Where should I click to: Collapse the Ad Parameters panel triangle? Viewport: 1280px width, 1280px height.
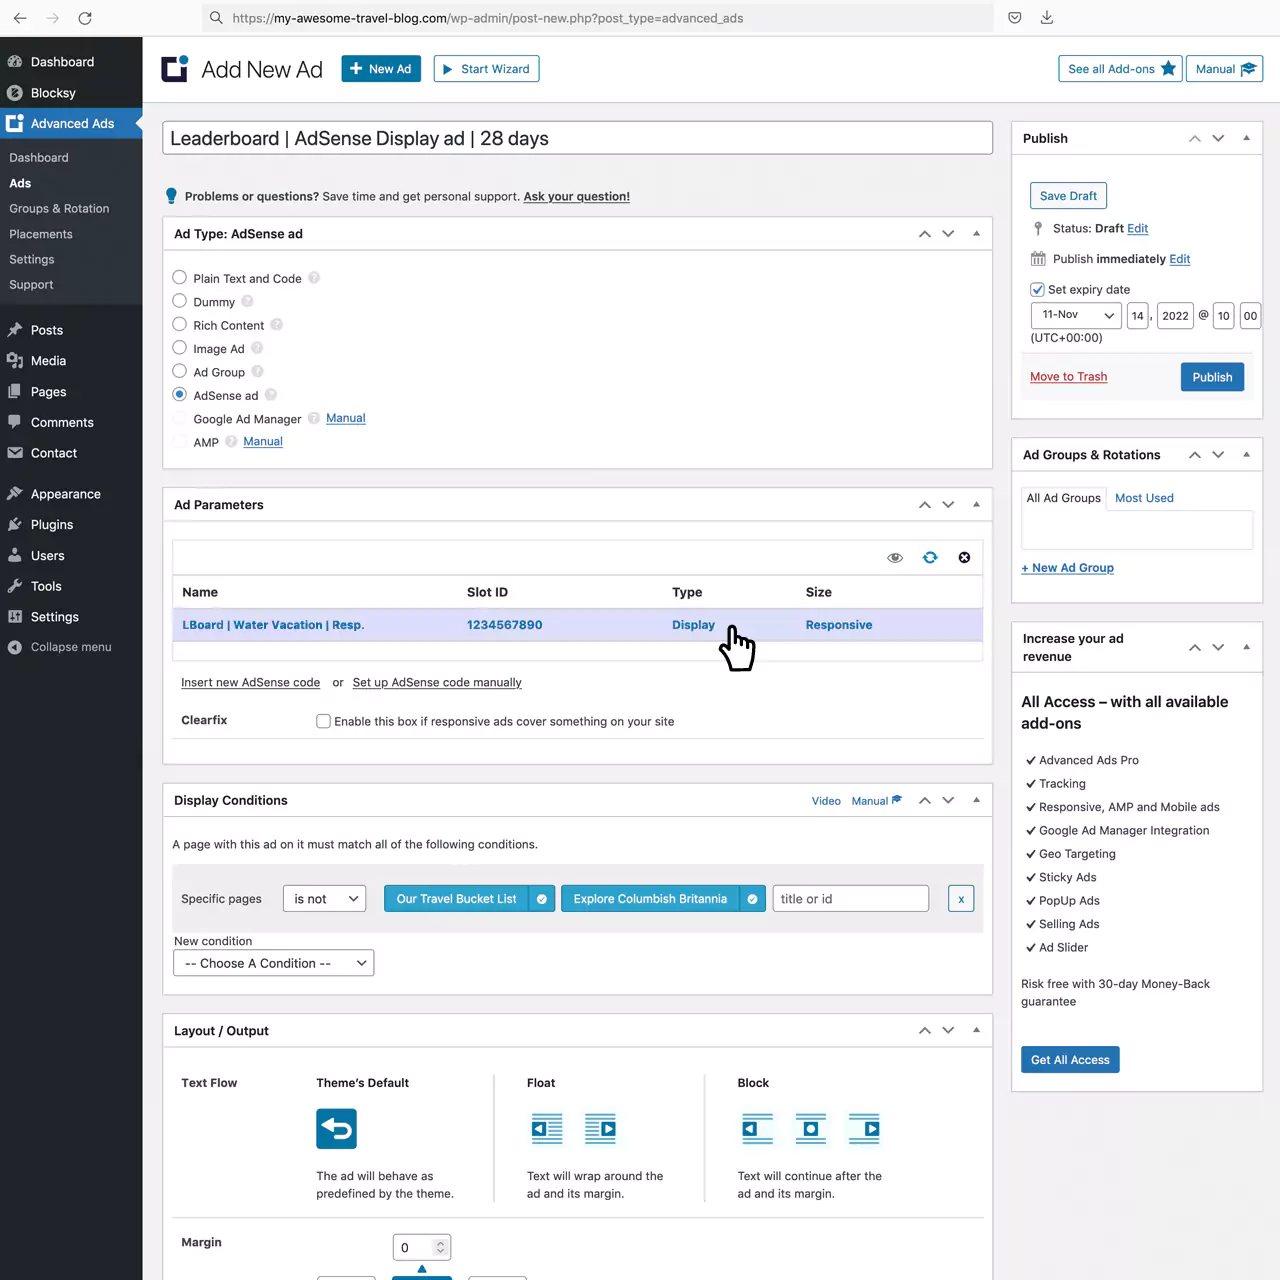pyautogui.click(x=976, y=505)
